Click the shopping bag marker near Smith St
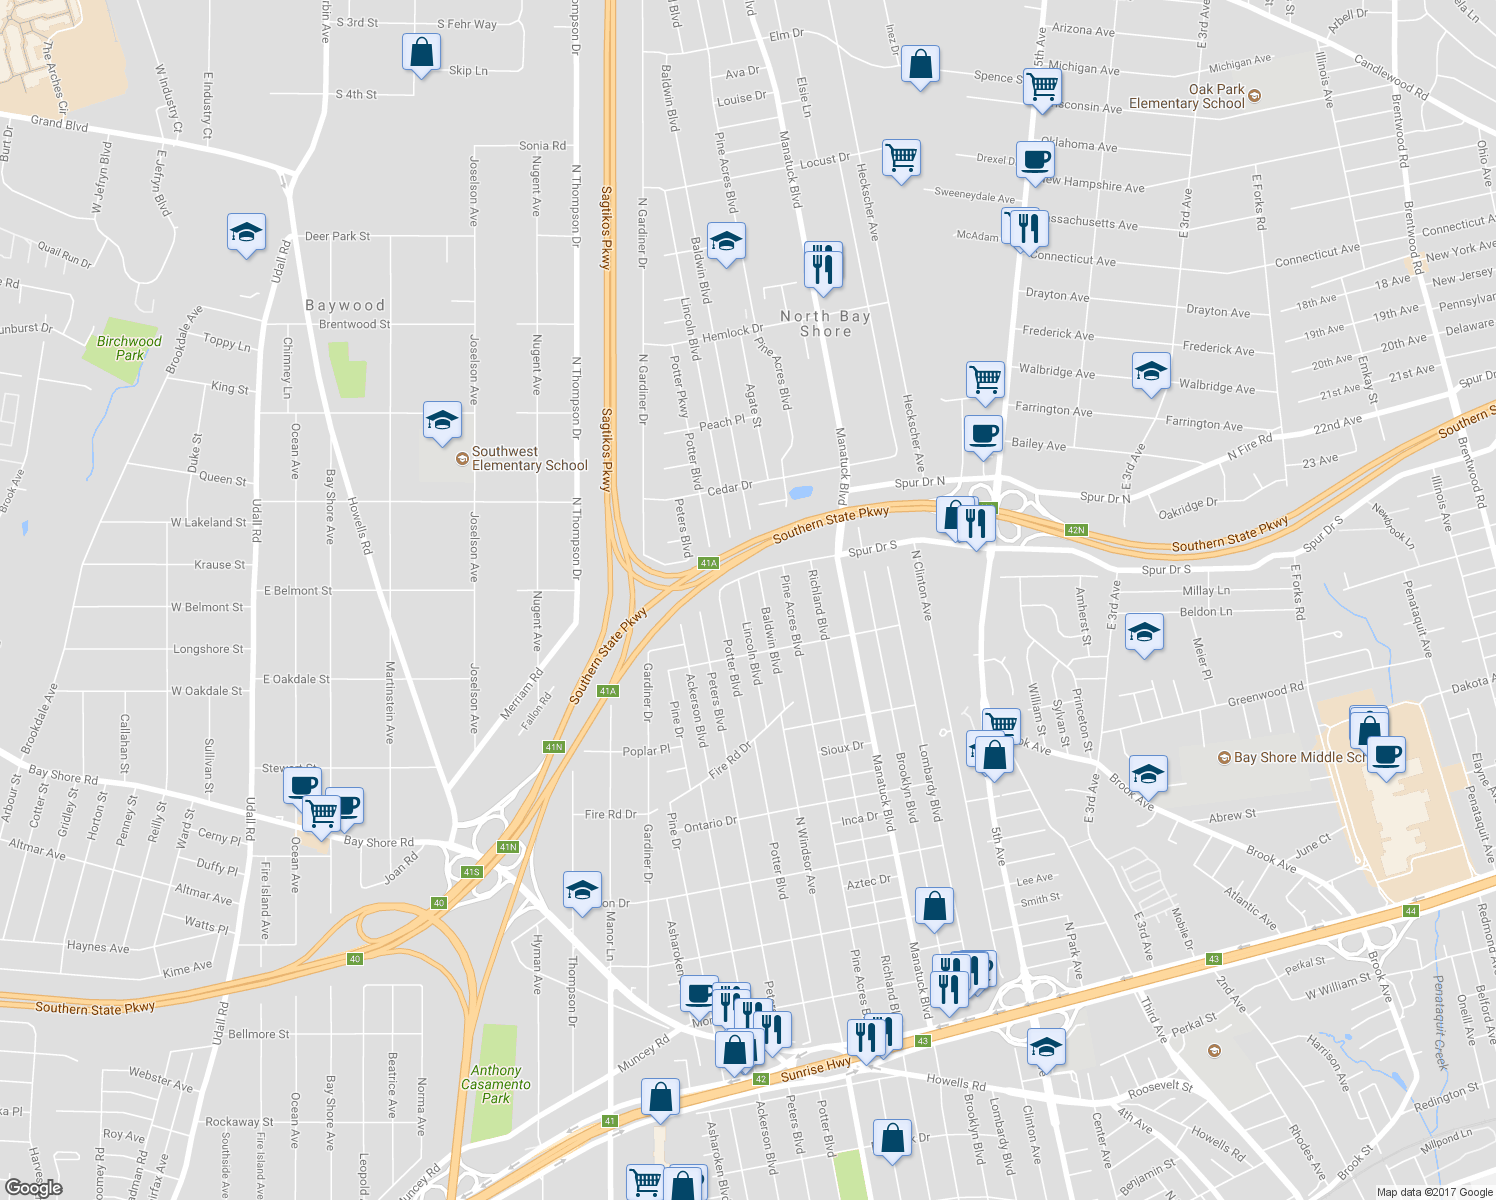This screenshot has height=1200, width=1496. coord(934,908)
